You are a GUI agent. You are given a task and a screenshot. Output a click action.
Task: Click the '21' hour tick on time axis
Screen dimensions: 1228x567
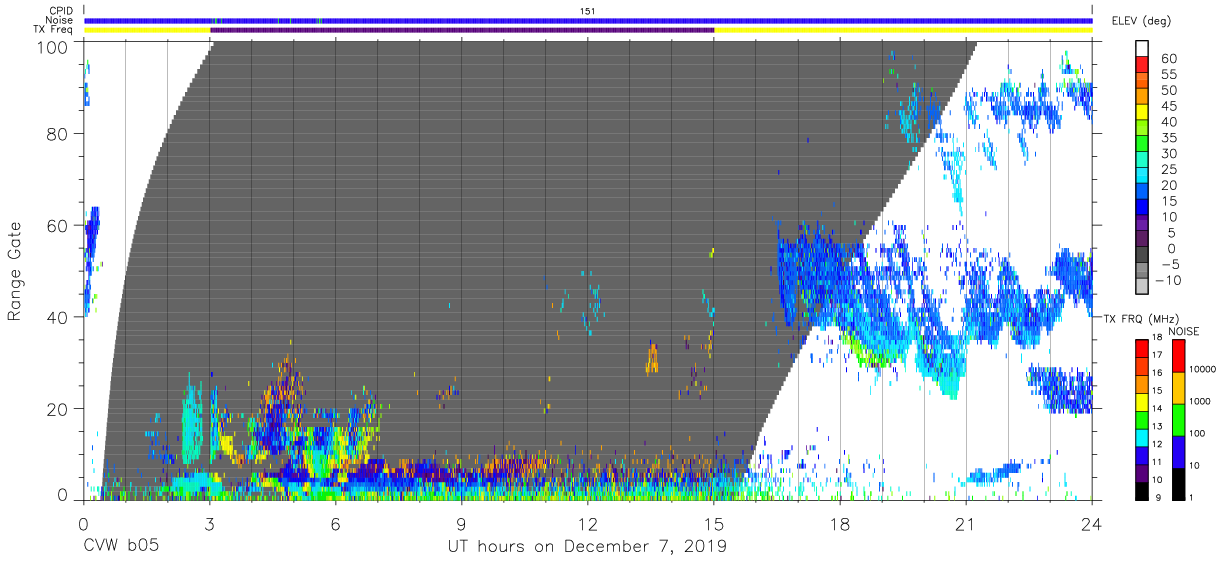pyautogui.click(x=965, y=523)
